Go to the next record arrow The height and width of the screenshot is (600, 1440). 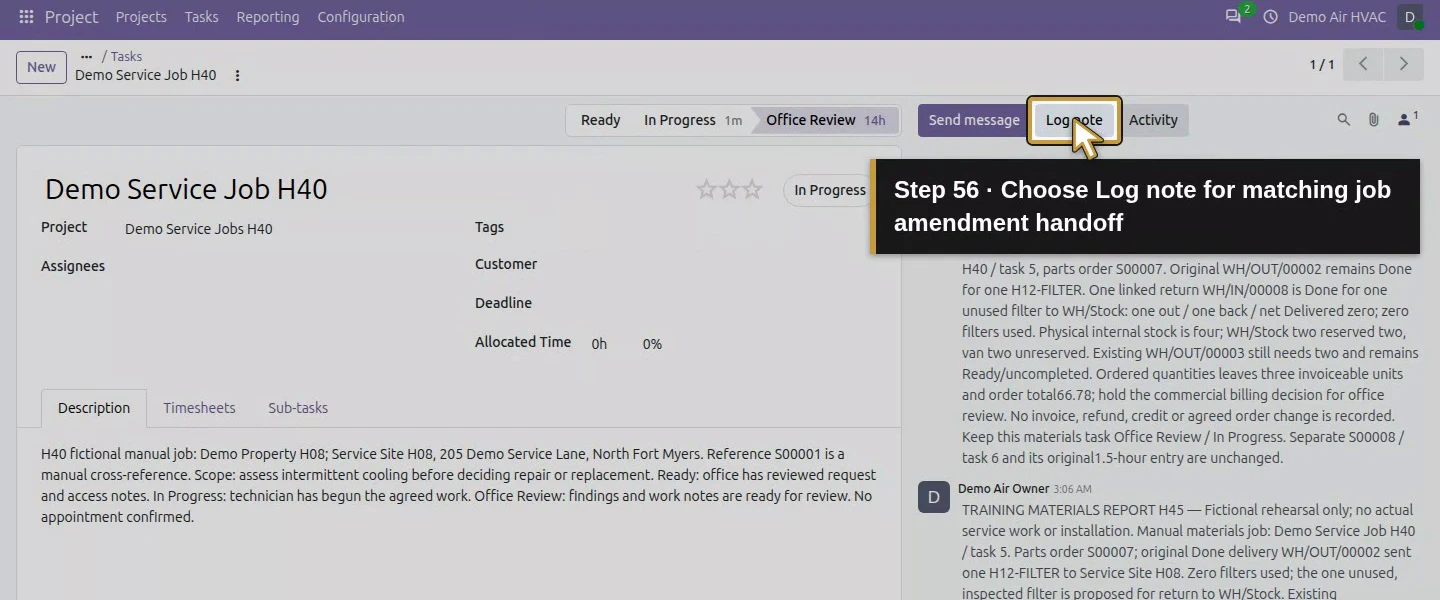coord(1403,64)
